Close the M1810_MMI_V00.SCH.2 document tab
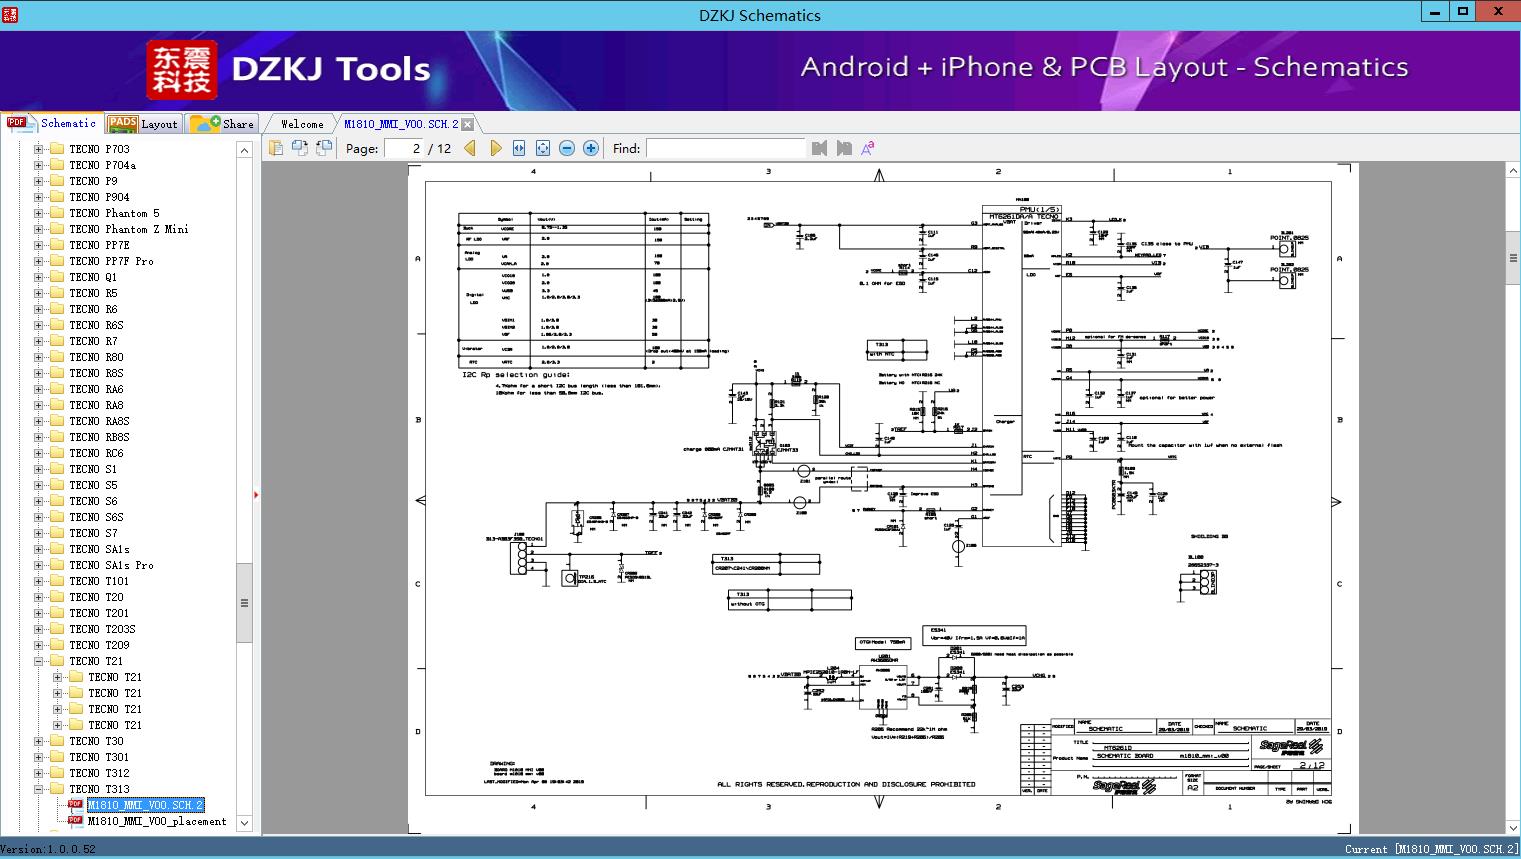1521x859 pixels. tap(467, 125)
